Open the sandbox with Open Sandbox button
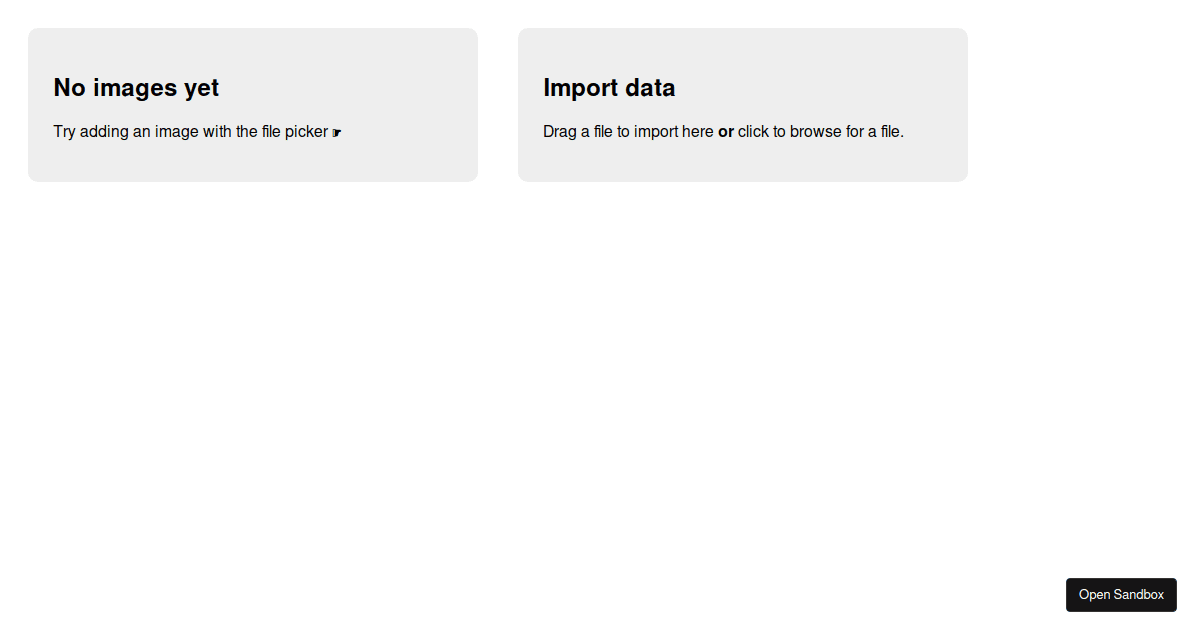 coord(1121,595)
